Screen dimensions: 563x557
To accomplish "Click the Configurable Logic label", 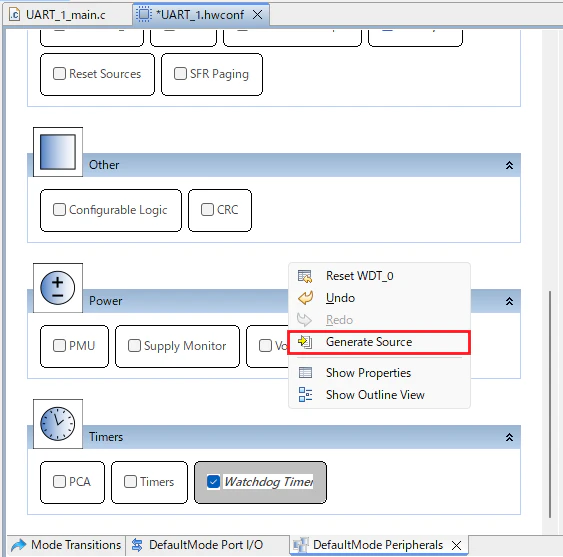I will click(x=118, y=210).
